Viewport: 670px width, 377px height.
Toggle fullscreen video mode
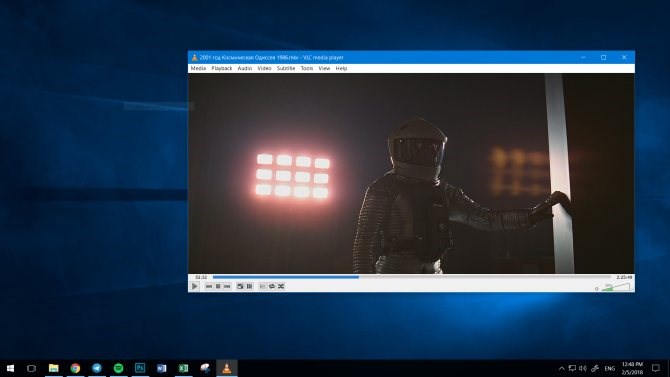[x=240, y=286]
